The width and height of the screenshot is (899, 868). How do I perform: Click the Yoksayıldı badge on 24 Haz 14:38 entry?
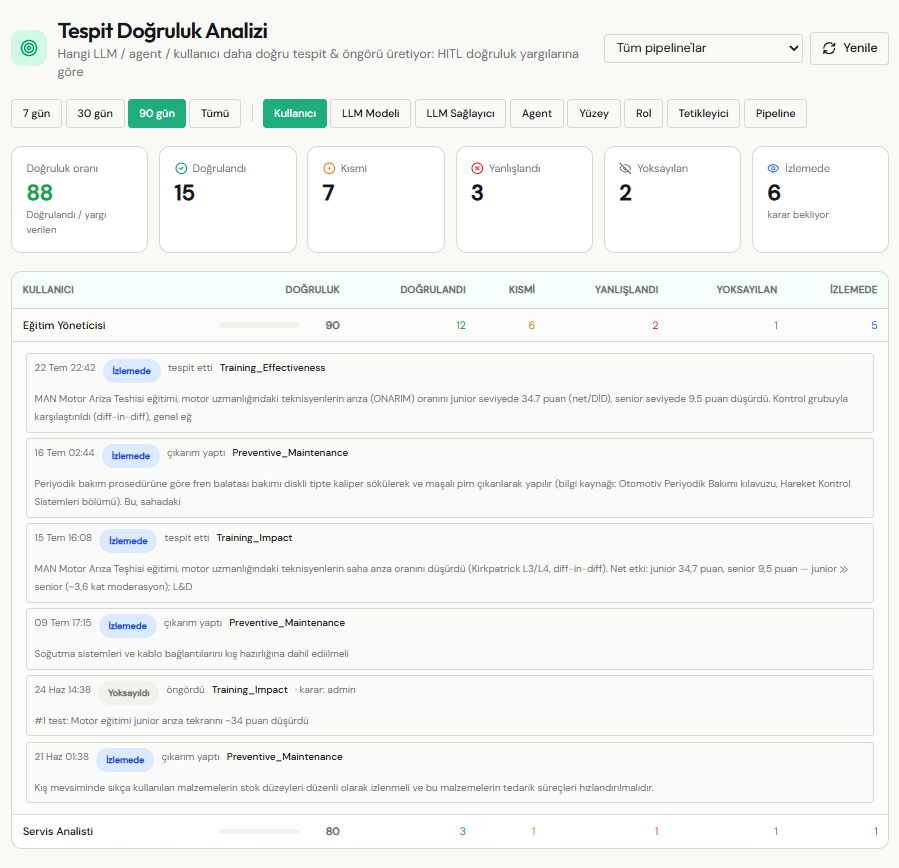128,693
